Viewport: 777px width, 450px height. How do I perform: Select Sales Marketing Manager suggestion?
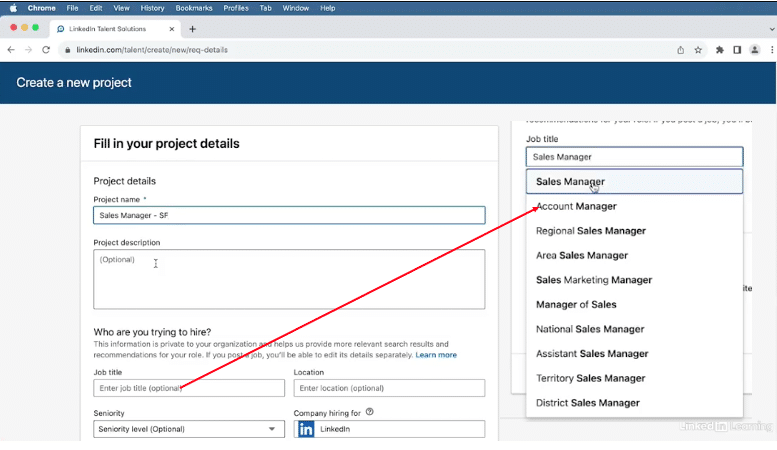pyautogui.click(x=634, y=280)
